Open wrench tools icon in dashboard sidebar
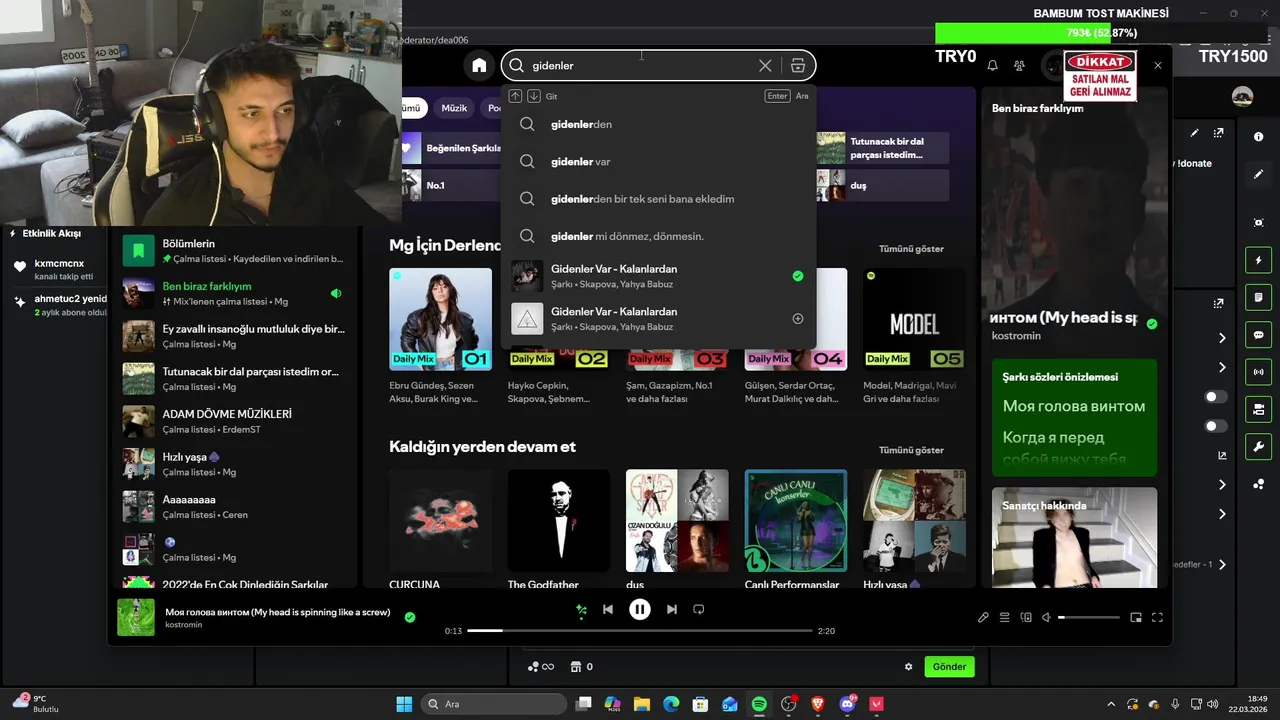 coord(1258,446)
